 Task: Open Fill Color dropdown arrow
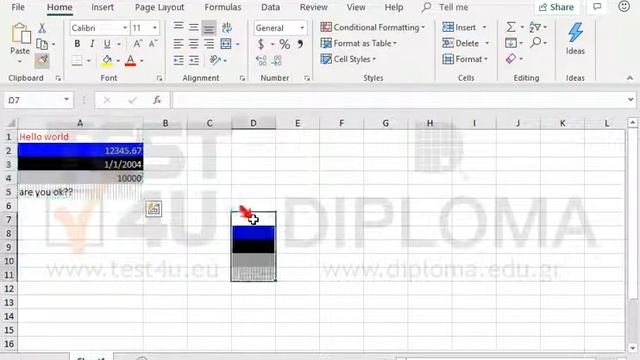118,61
